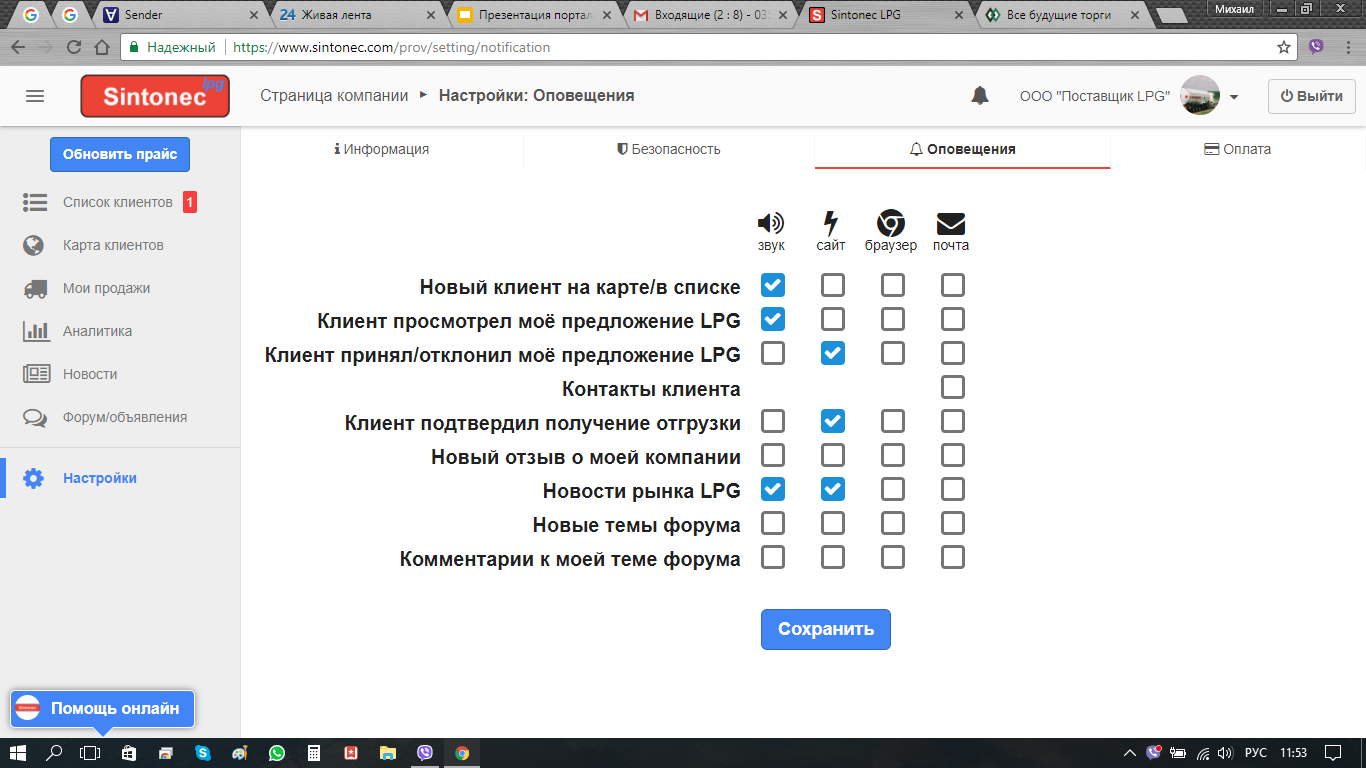
Task: Switch to the Безопасность tab
Action: (668, 149)
